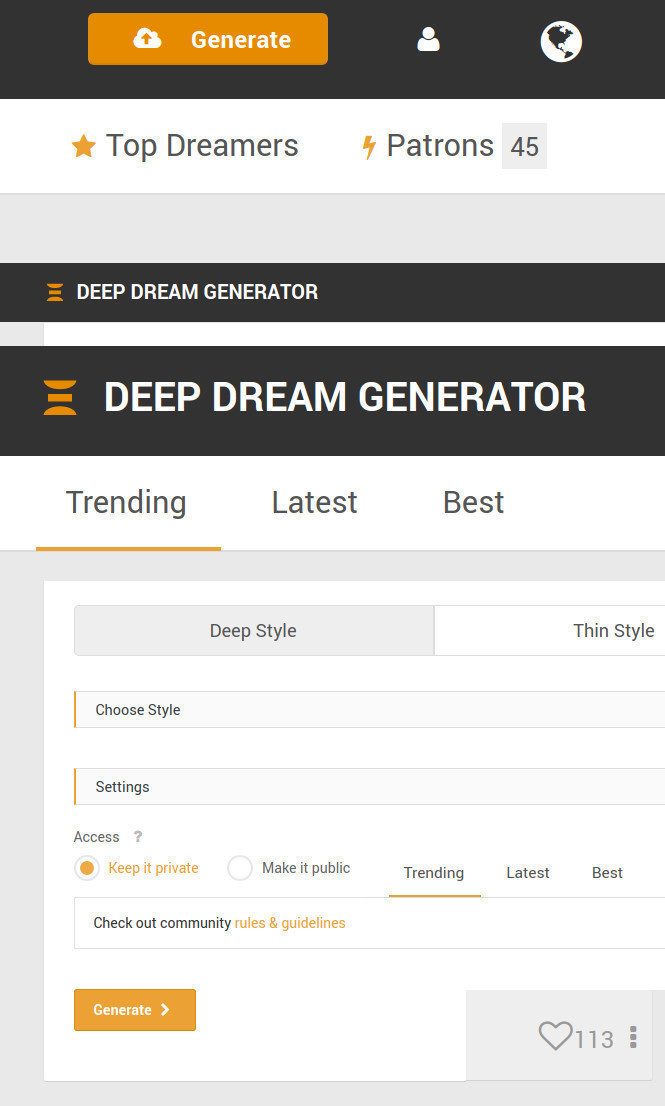Click the 113 likes count
Viewport: 665px width, 1106px height.
[594, 1040]
